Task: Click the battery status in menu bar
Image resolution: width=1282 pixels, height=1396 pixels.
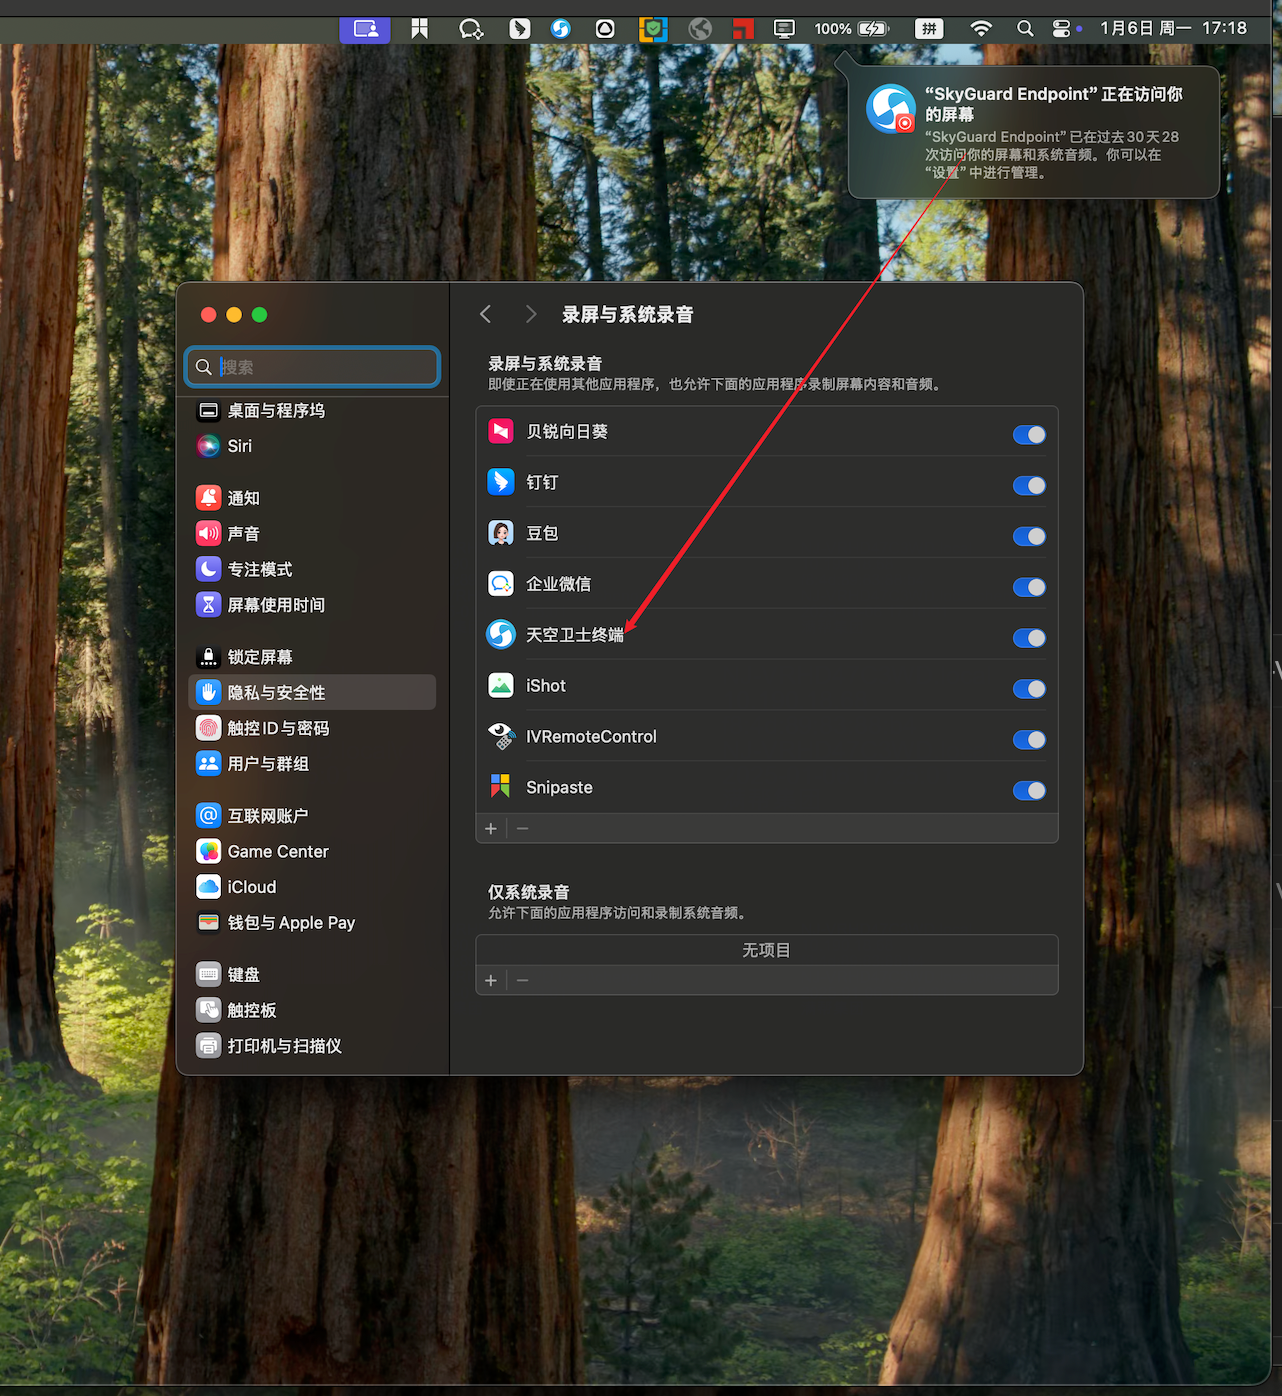Action: pos(851,29)
